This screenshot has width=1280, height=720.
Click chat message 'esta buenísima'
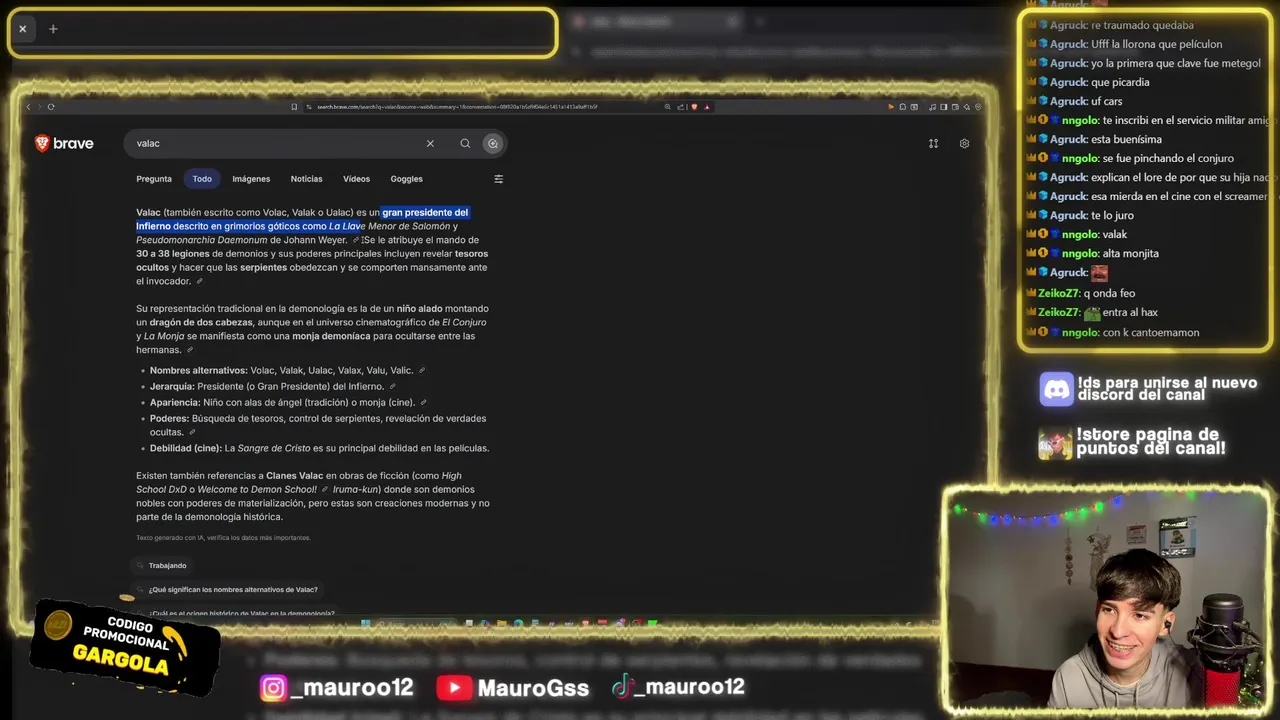[1126, 139]
